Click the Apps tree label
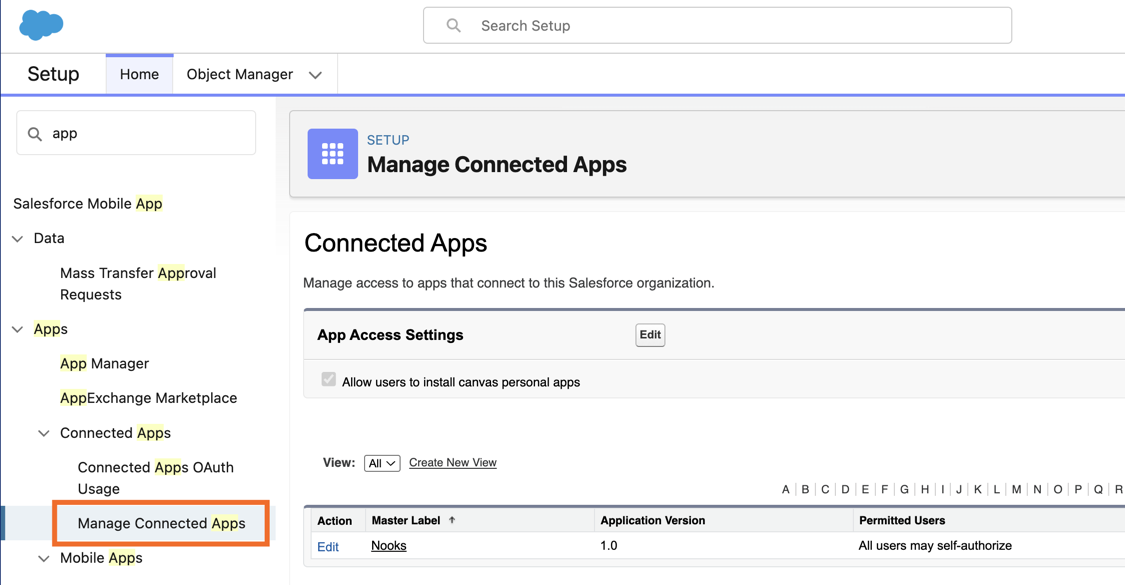The height and width of the screenshot is (585, 1125). (50, 329)
